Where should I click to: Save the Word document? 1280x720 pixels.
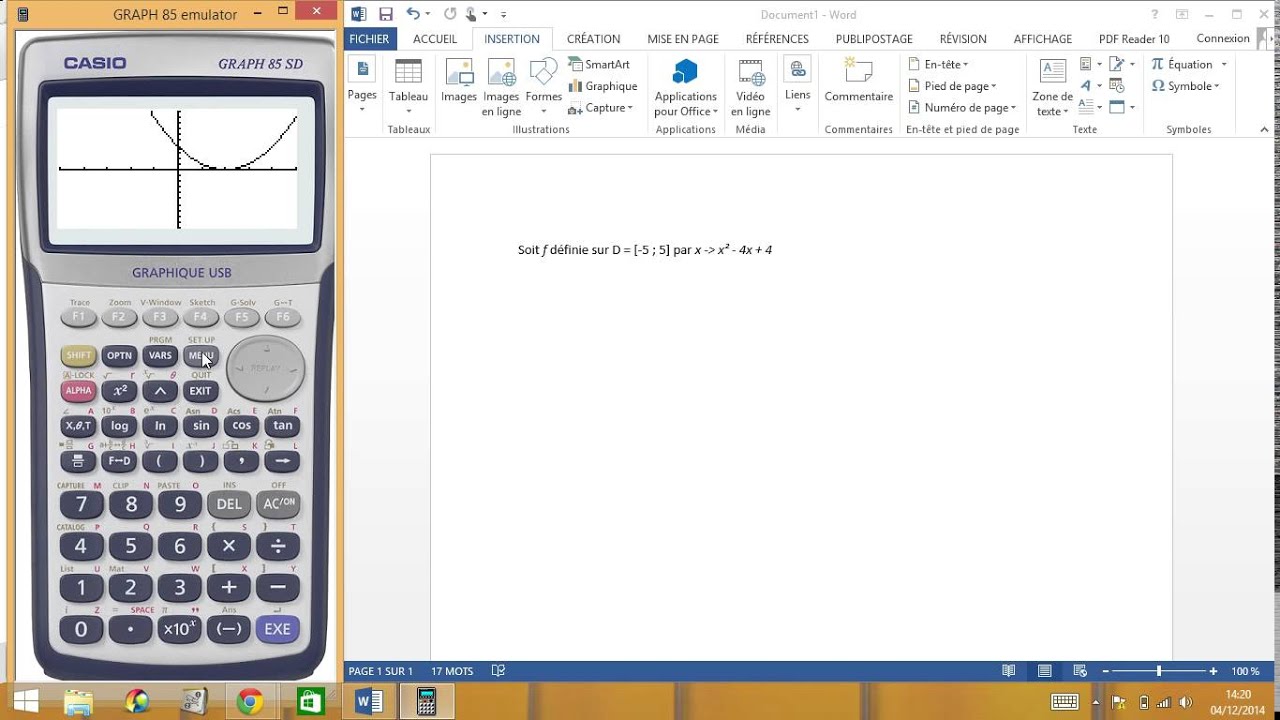tap(385, 14)
